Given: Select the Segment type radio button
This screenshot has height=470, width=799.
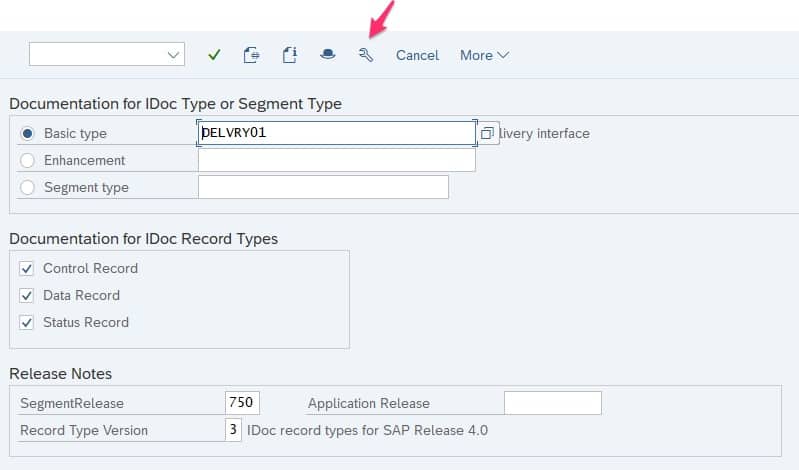Looking at the screenshot, I should [27, 187].
